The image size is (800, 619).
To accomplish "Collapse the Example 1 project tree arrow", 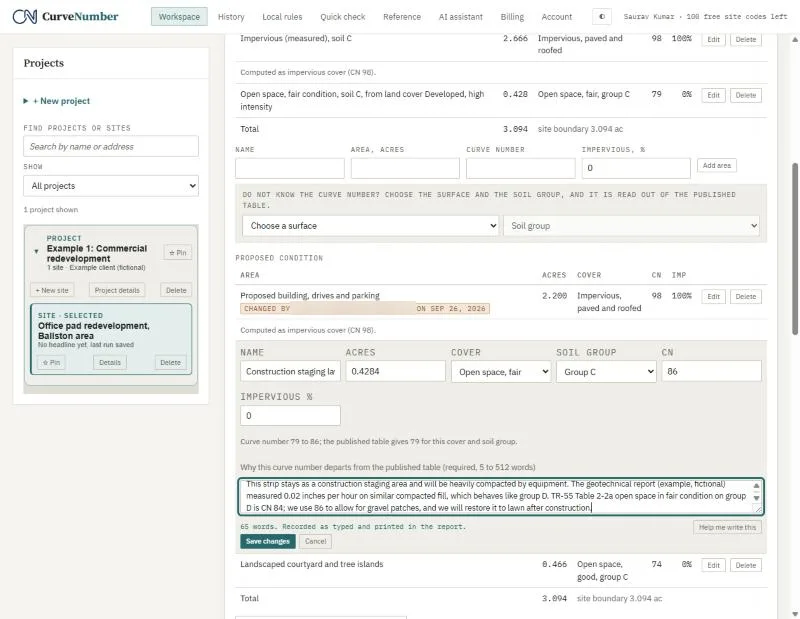I will 36,251.
